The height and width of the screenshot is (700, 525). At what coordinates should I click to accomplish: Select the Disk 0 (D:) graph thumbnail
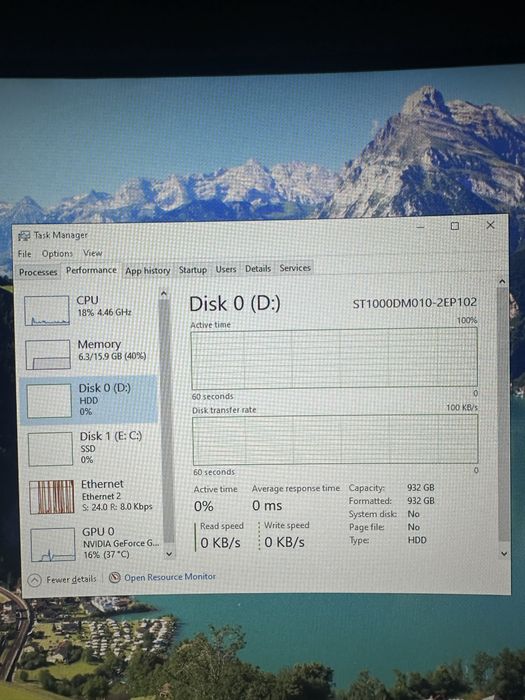click(49, 401)
